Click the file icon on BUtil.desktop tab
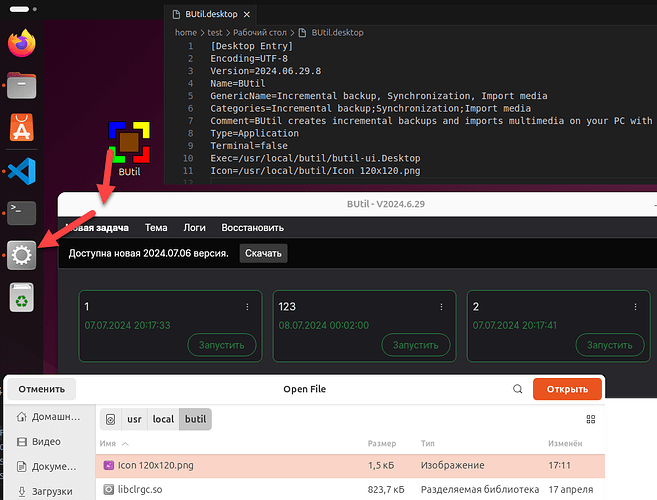 [176, 14]
